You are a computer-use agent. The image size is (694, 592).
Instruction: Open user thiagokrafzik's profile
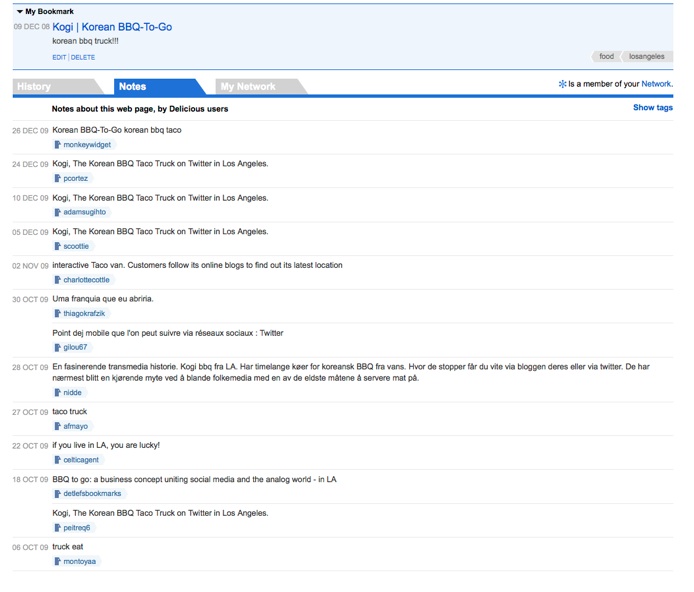tap(84, 313)
